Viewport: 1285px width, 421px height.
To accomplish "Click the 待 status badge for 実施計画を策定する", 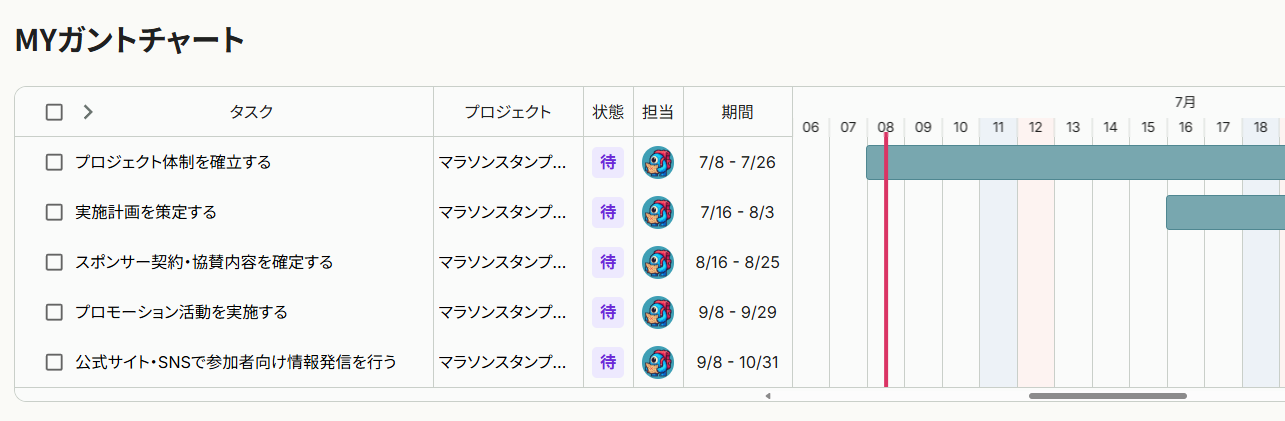I will 608,212.
